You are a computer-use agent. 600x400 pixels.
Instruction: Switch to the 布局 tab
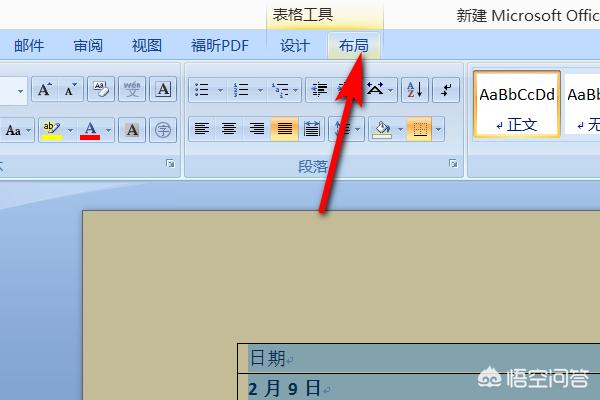pyautogui.click(x=354, y=46)
